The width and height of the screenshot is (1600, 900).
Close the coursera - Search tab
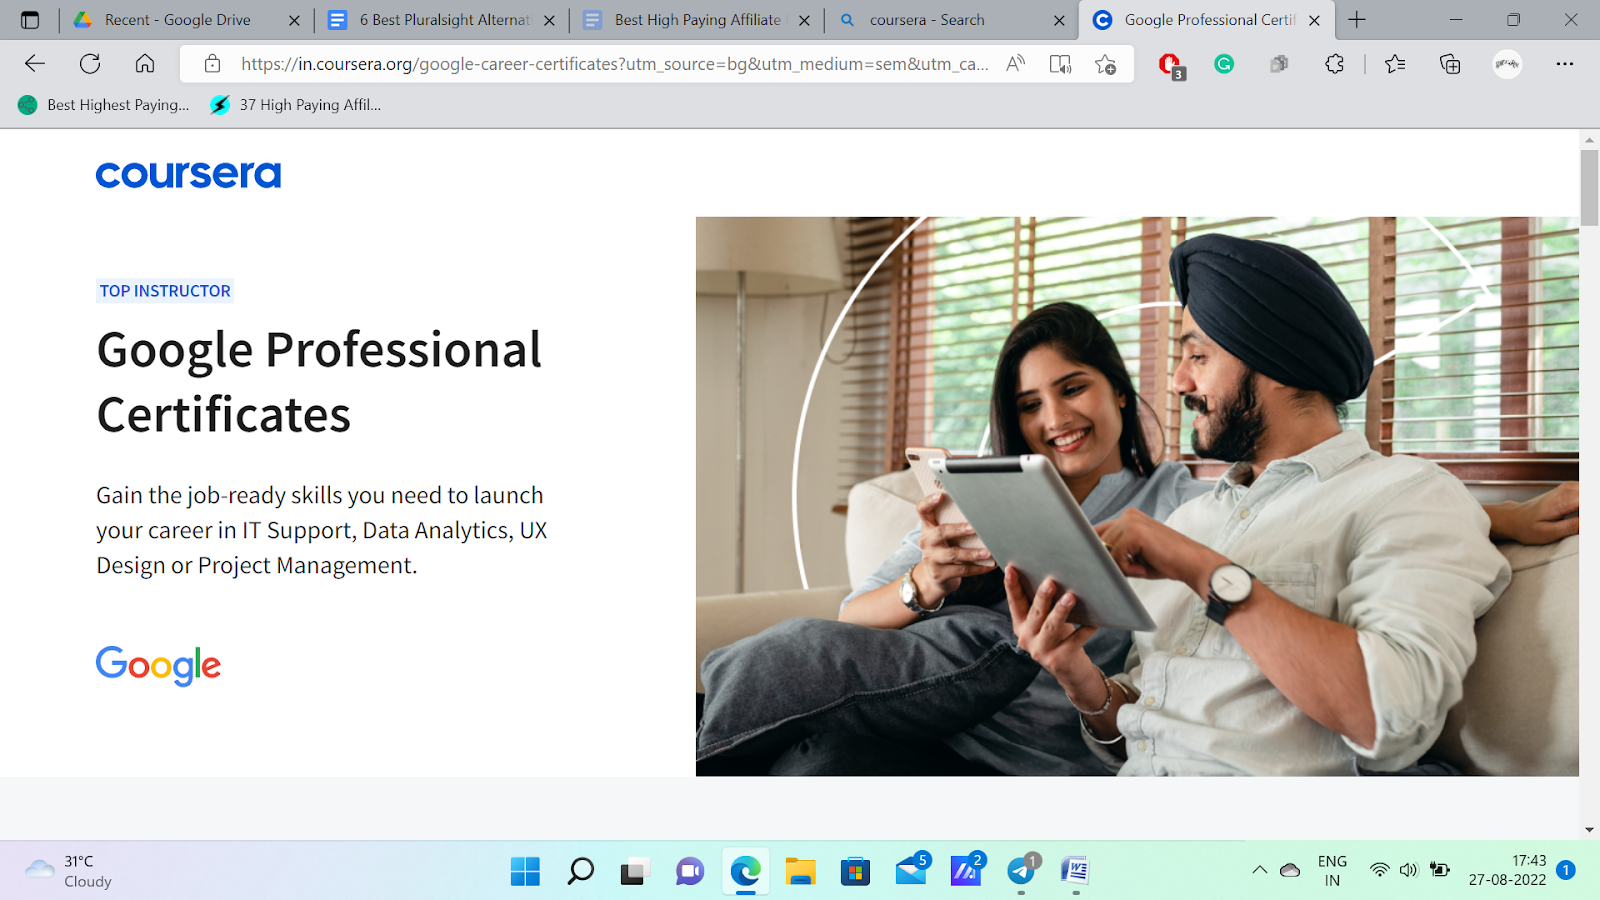[x=1059, y=20]
